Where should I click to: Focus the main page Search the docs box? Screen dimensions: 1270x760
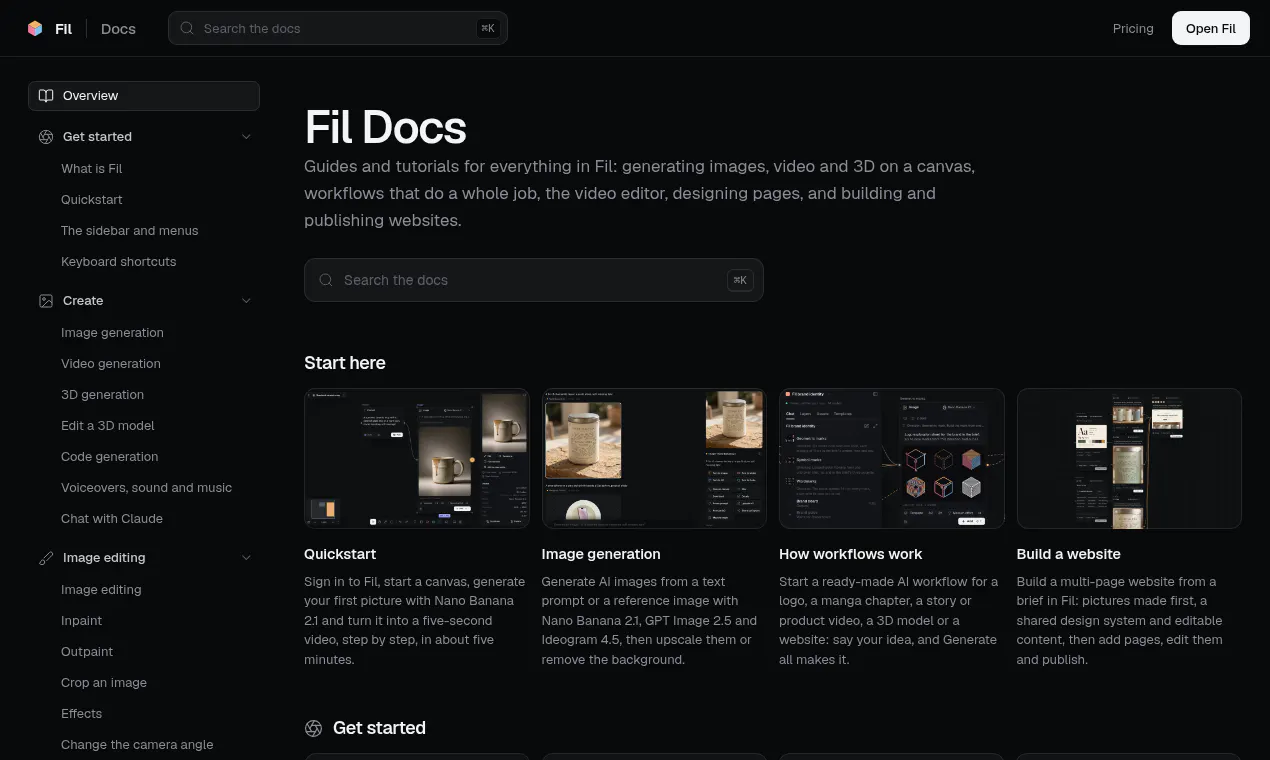pyautogui.click(x=534, y=280)
